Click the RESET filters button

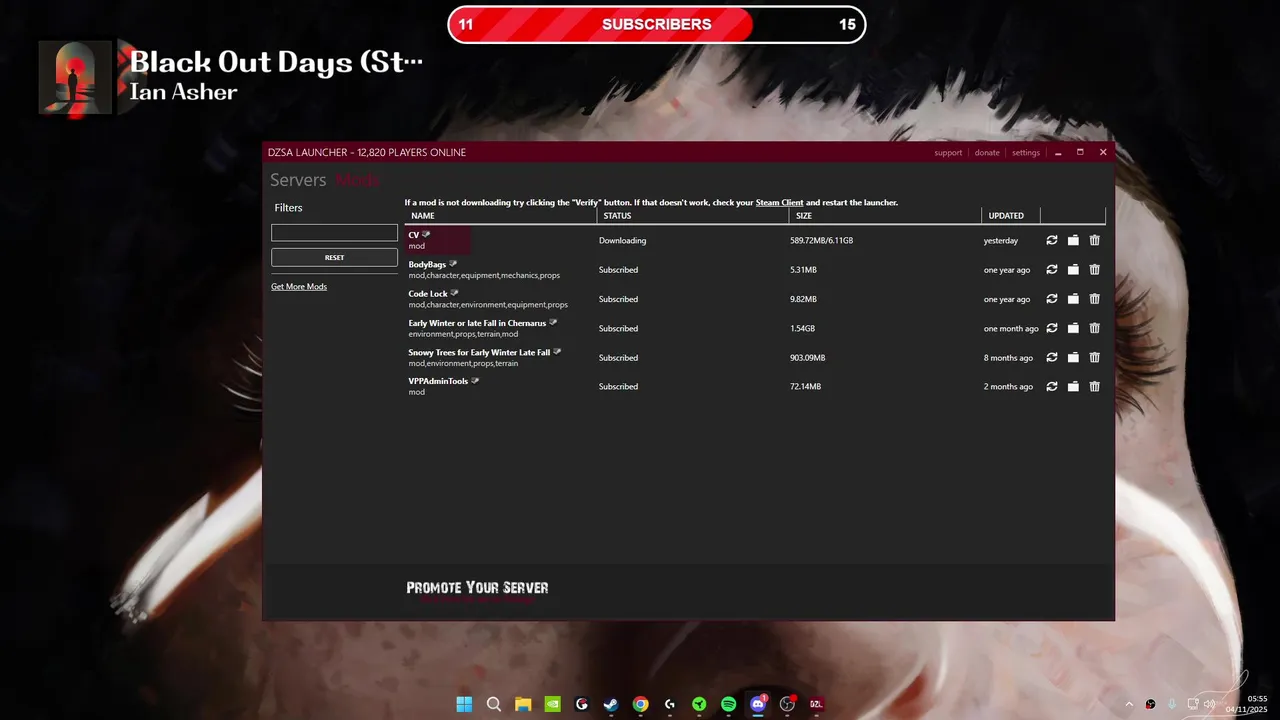coord(334,257)
